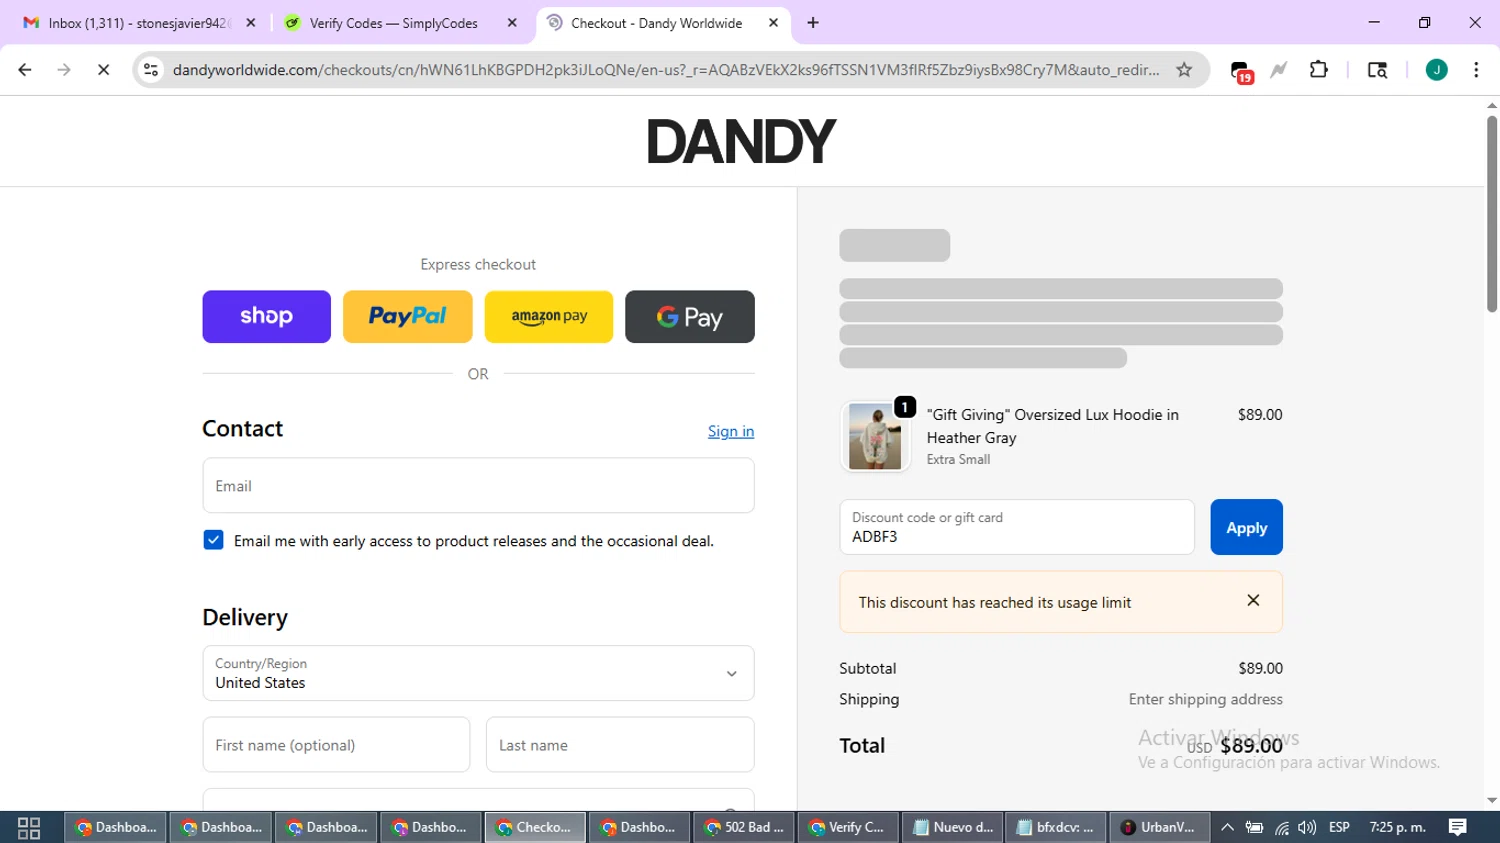Click the Last name field
The width and height of the screenshot is (1500, 843).
620,745
